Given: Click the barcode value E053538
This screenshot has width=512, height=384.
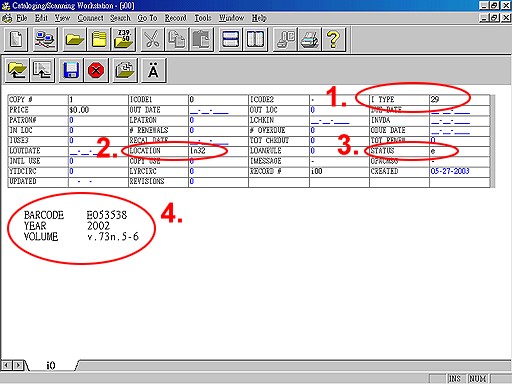Looking at the screenshot, I should [107, 215].
